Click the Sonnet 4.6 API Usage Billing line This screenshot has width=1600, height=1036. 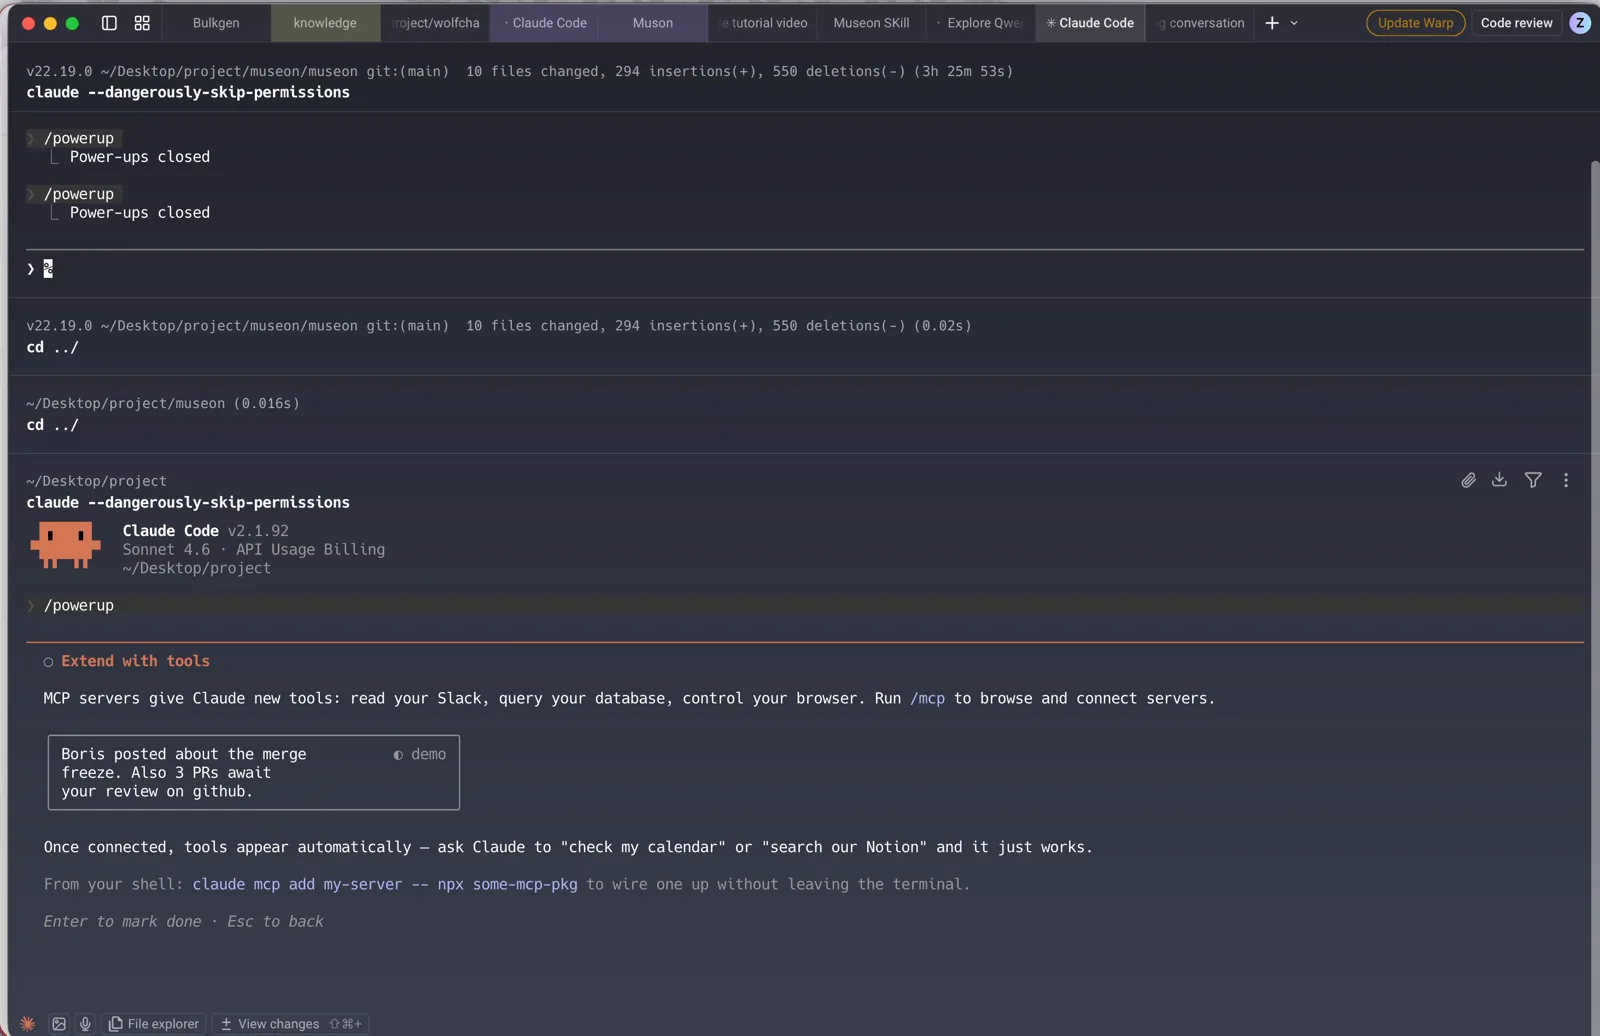pos(253,549)
